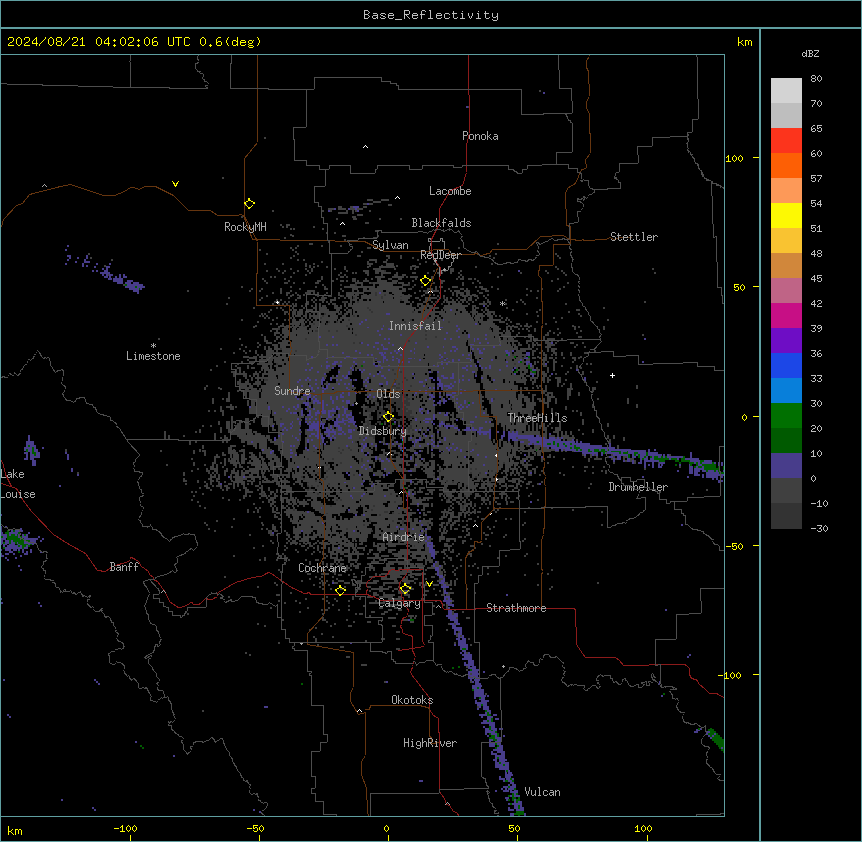The image size is (862, 842).
Task: Click the bright yellow 54-51 dBZ legend swatch
Action: click(786, 215)
